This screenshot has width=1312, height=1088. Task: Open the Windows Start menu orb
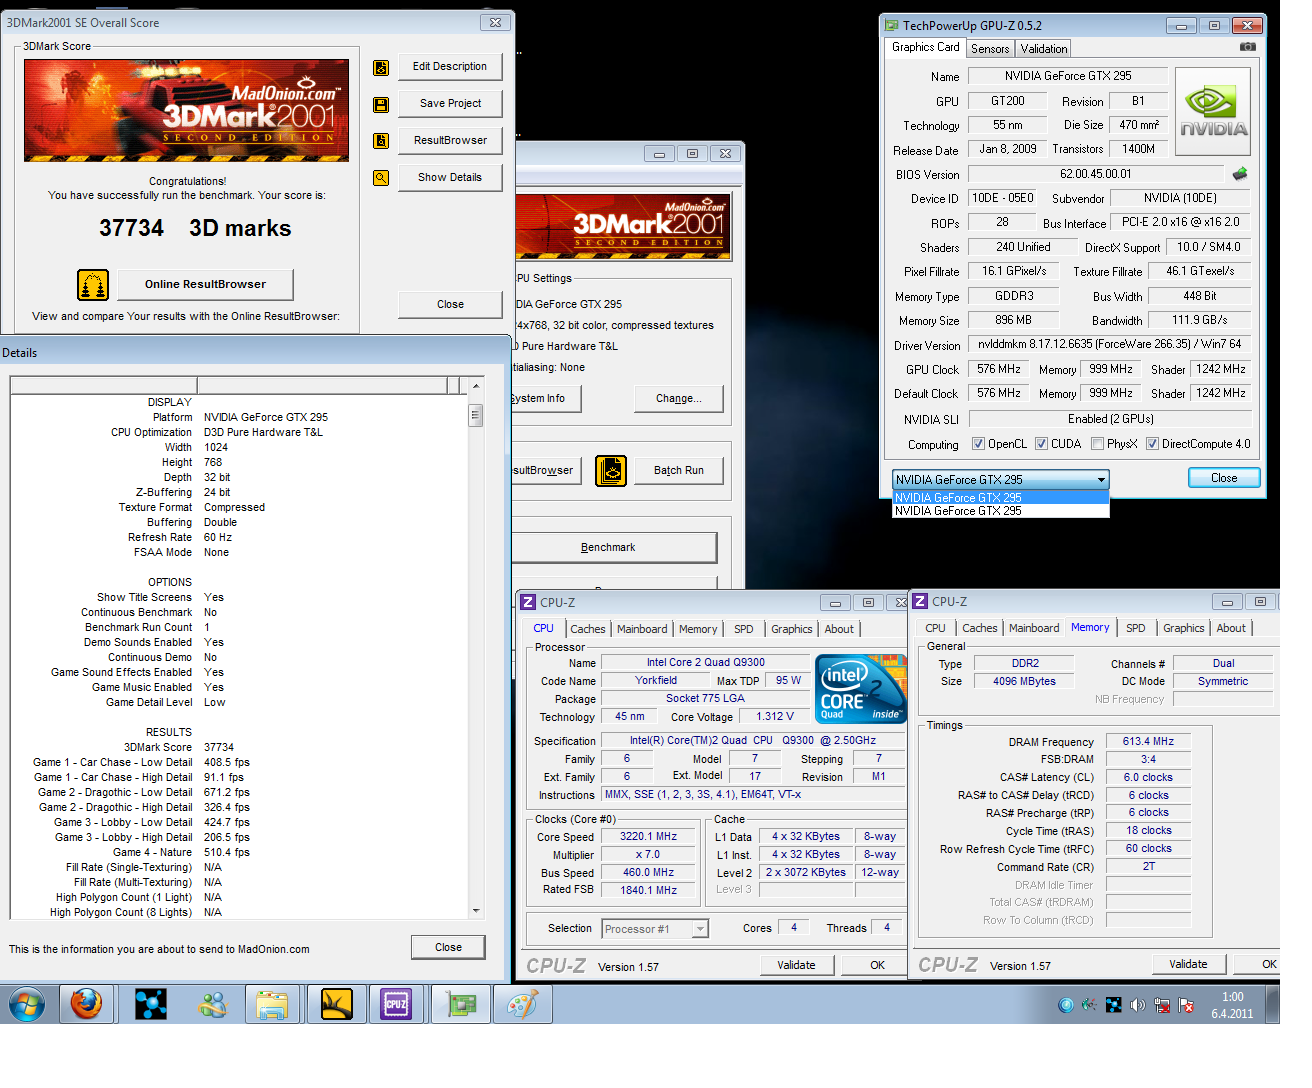point(26,1004)
